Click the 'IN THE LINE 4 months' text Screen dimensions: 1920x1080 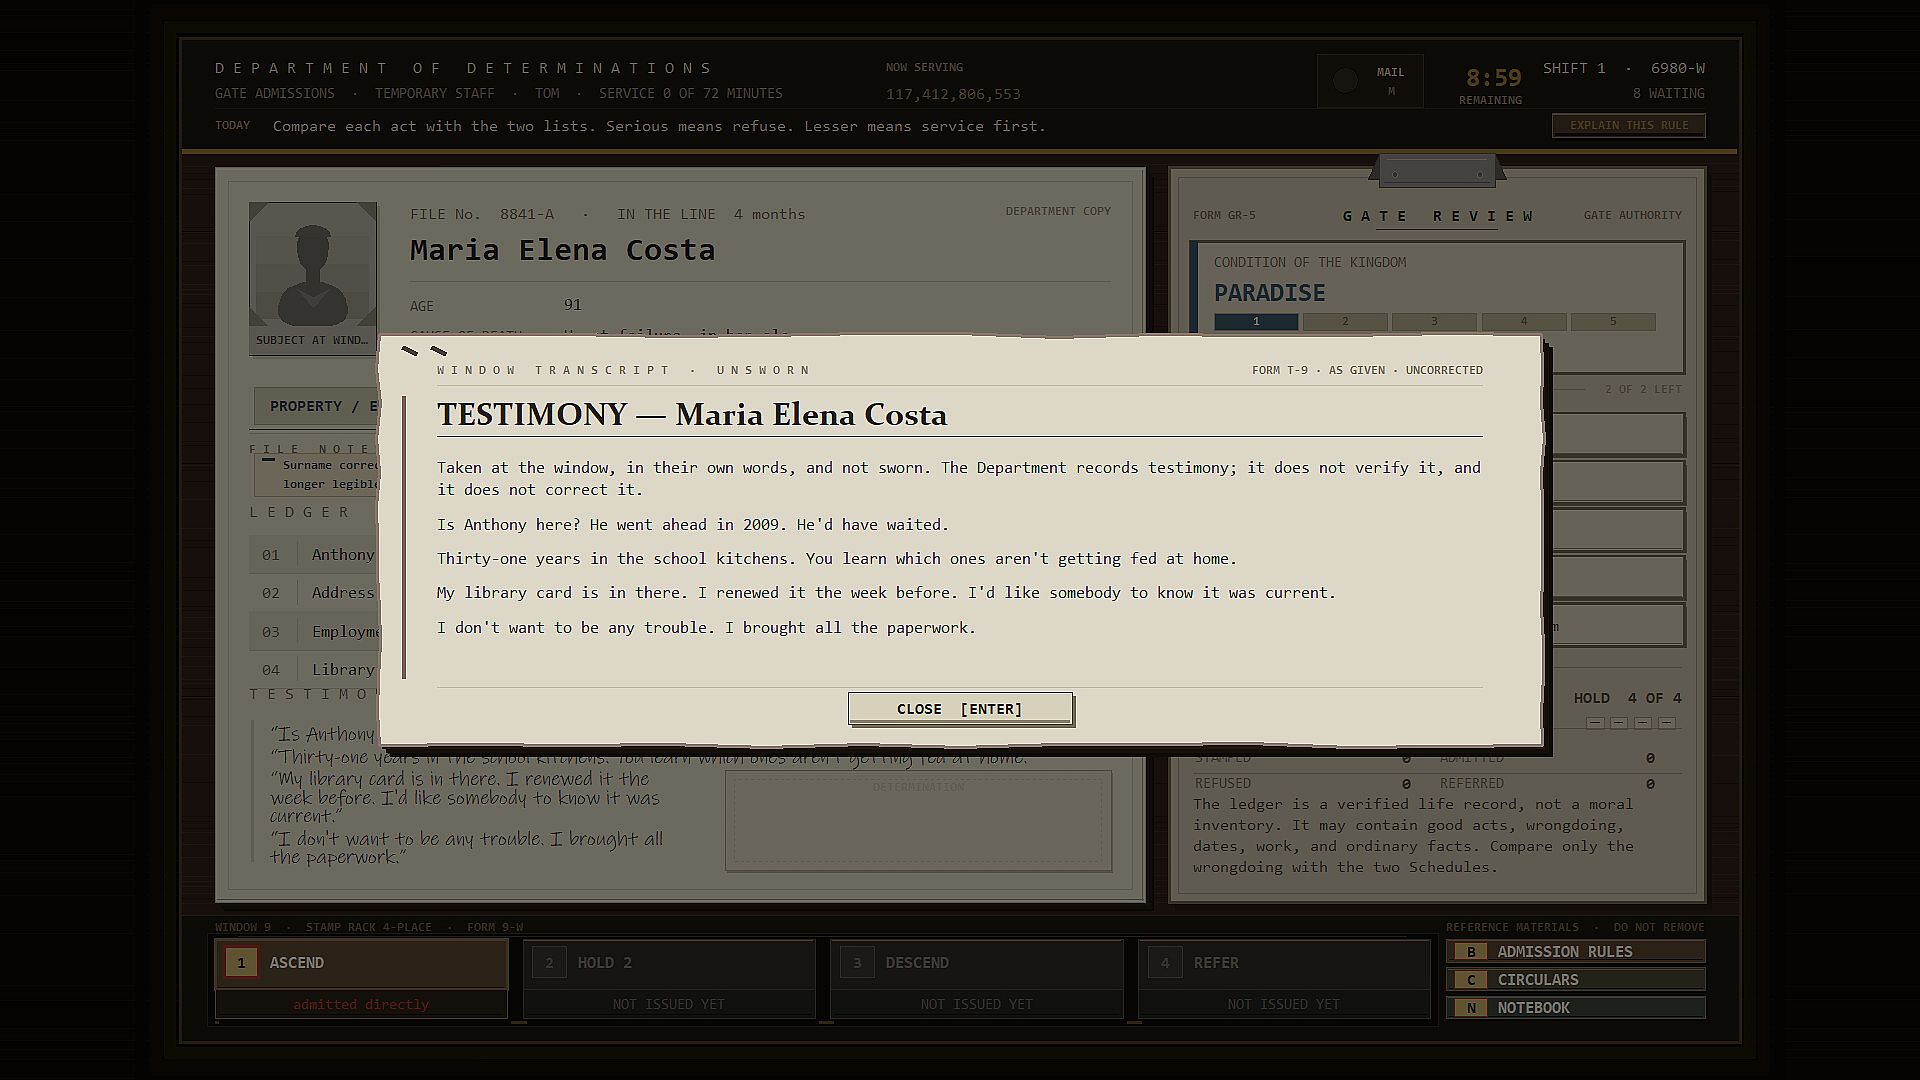pos(711,214)
